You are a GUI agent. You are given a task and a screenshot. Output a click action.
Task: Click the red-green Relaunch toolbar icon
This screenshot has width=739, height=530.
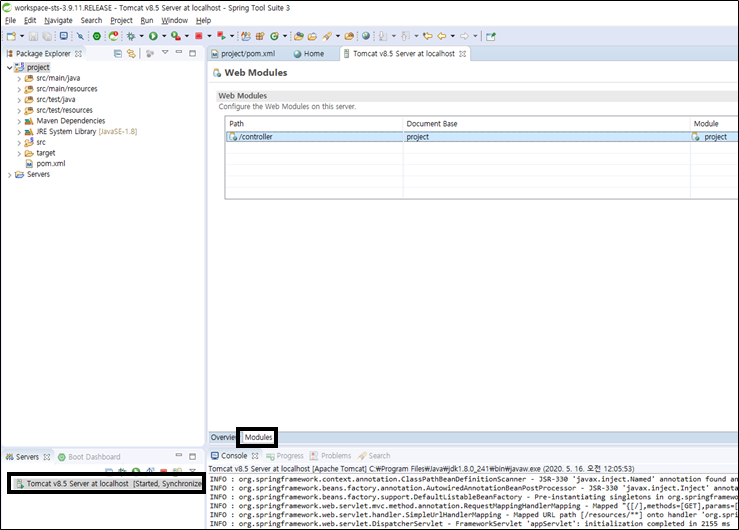(221, 36)
